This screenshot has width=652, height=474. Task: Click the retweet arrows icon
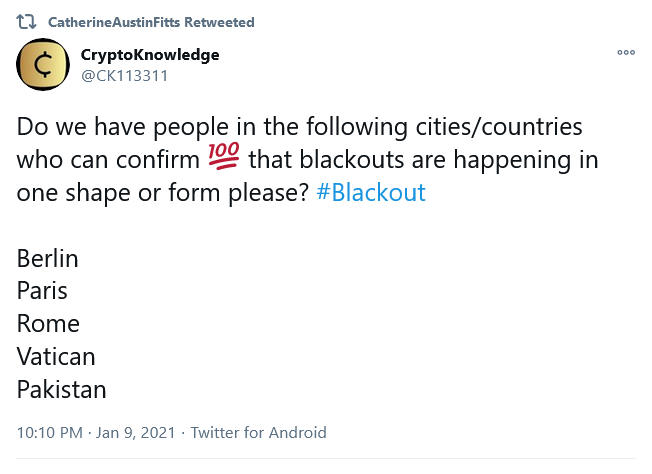click(27, 22)
